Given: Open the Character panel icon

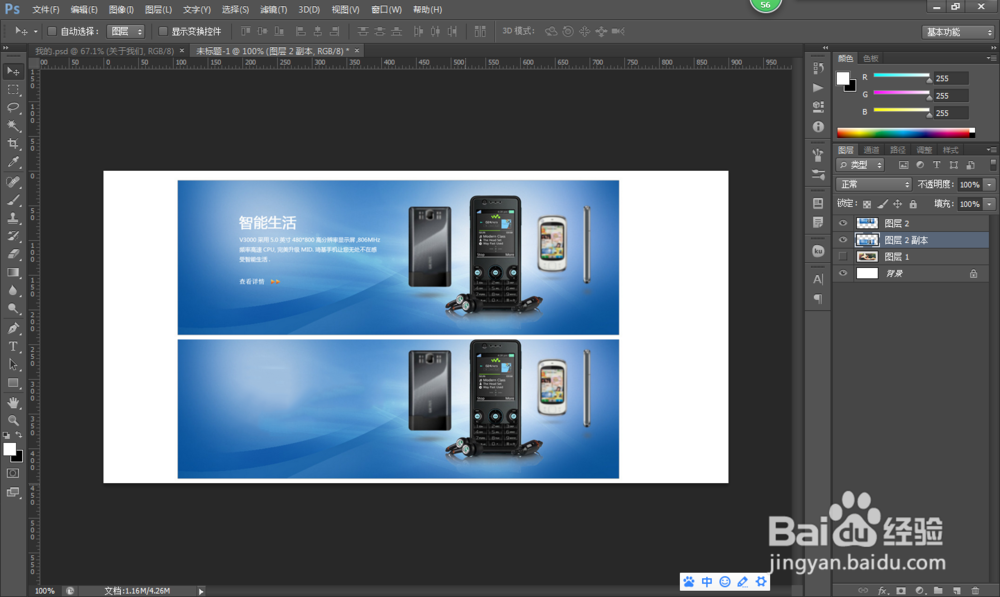Looking at the screenshot, I should point(818,279).
